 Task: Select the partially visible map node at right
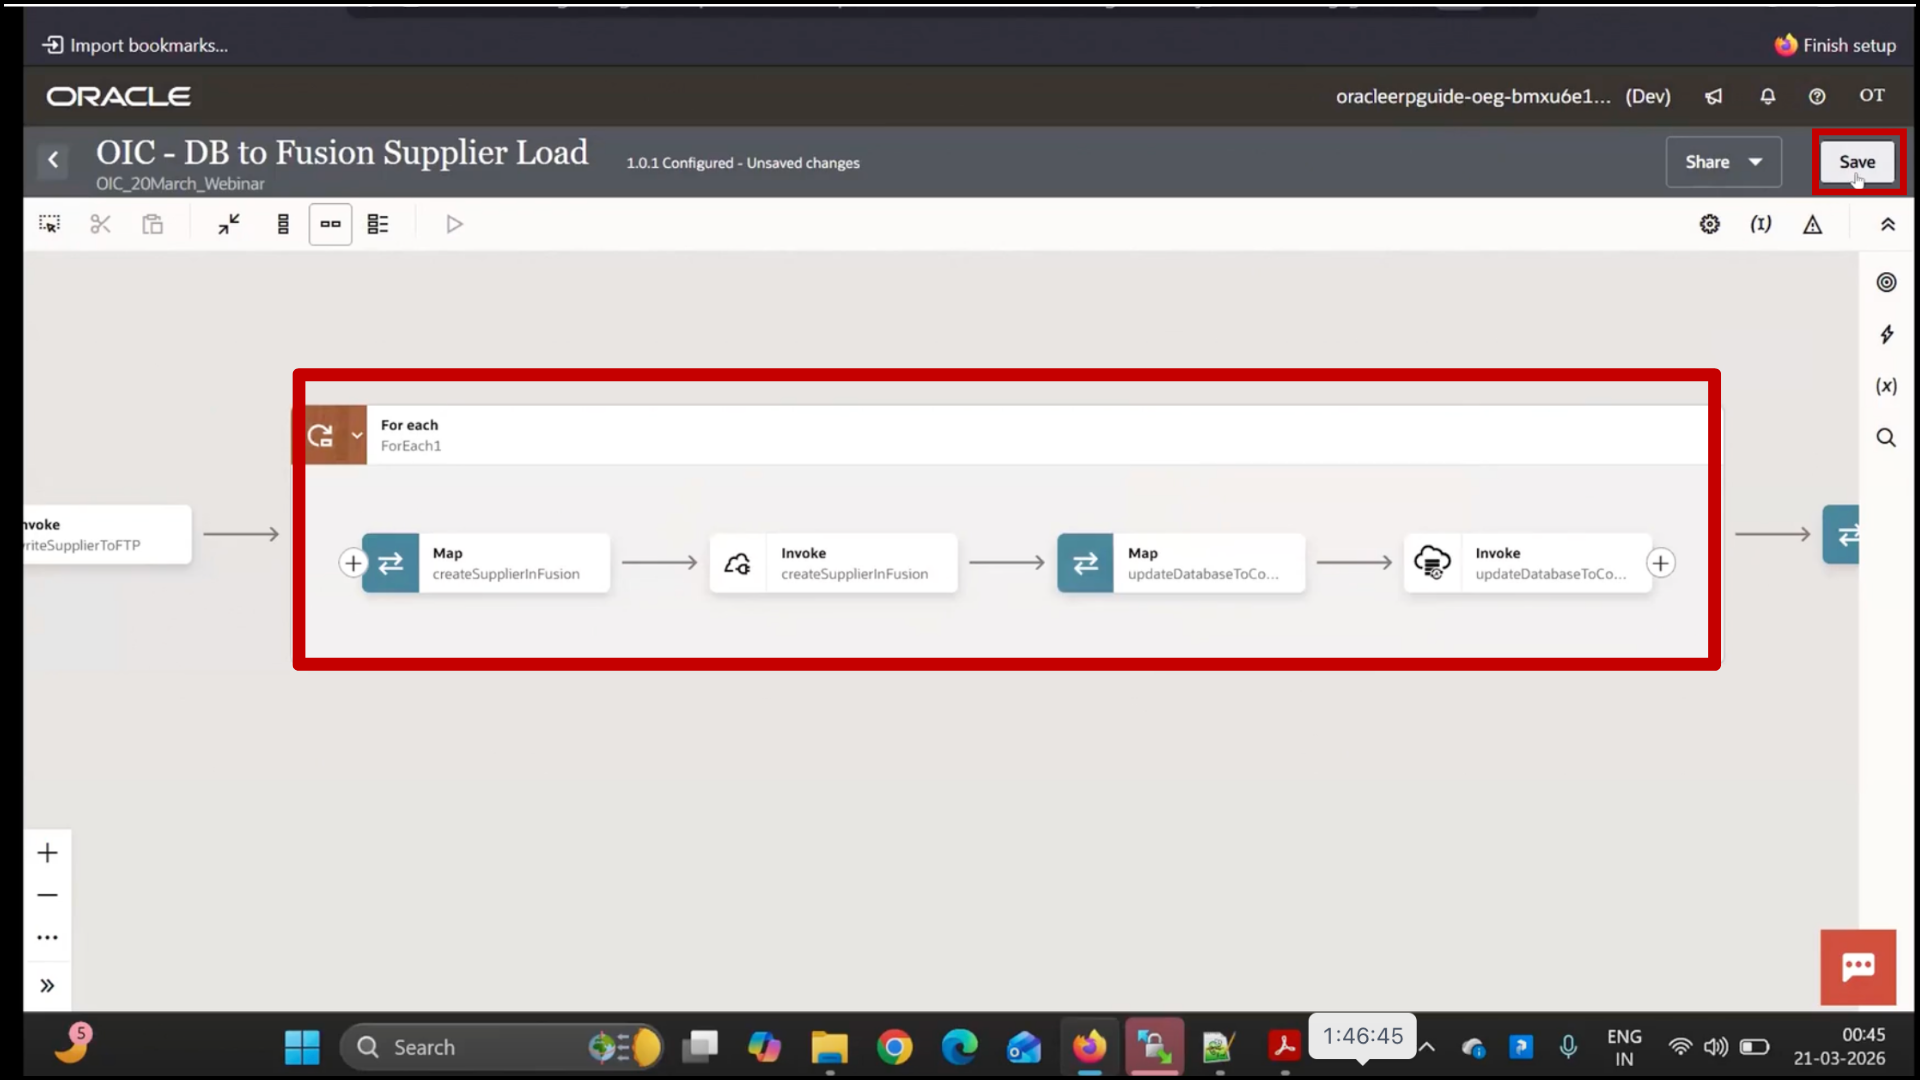pos(1841,534)
